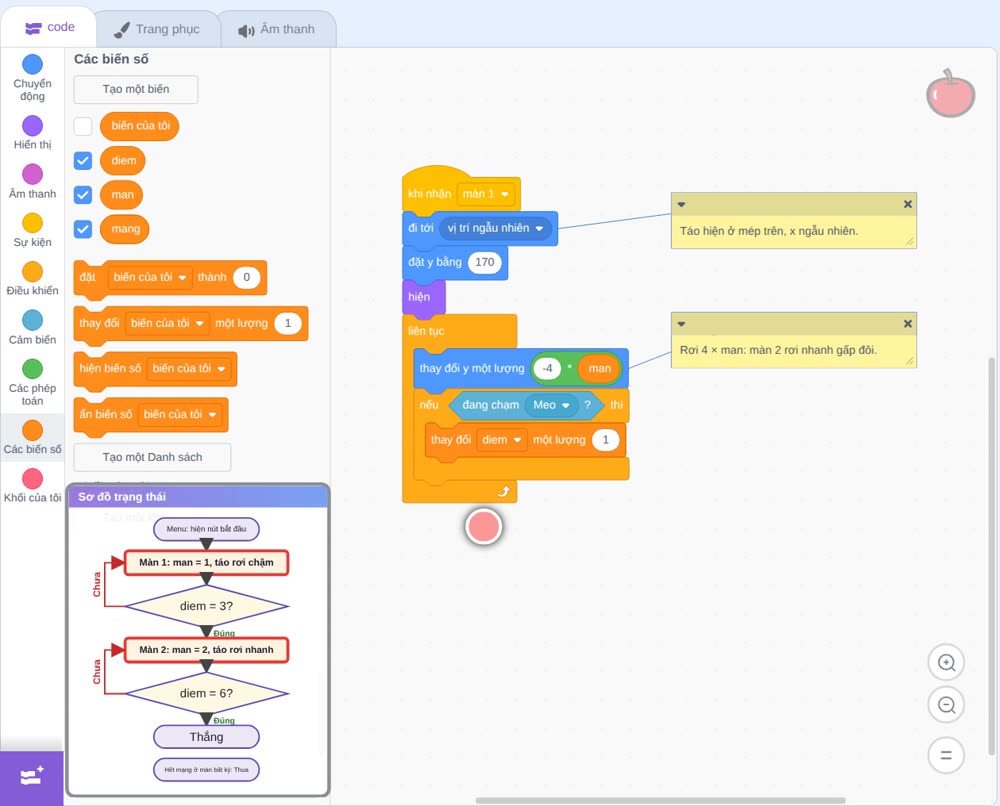Uncheck the 'diem' variable checkbox

tap(83, 161)
